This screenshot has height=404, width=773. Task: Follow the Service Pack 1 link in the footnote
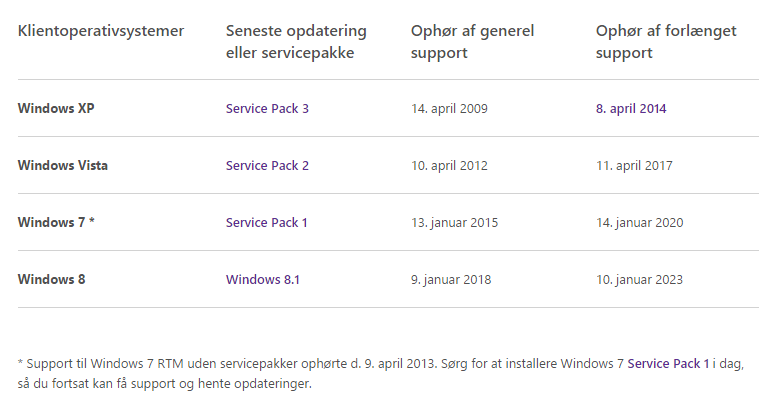coord(668,364)
